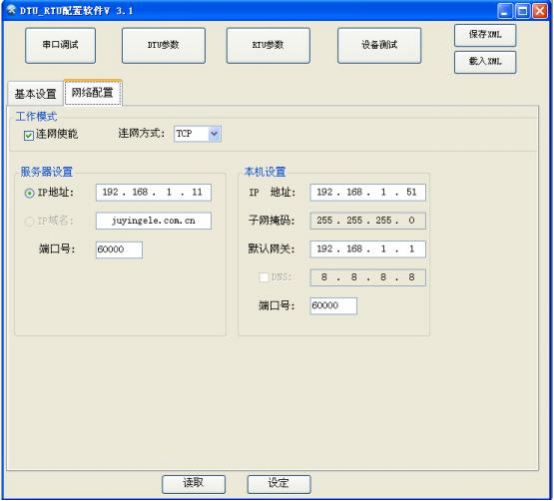Minimize the DTU_RTU configuration window
The width and height of the screenshot is (554, 501).
(x=505, y=11)
